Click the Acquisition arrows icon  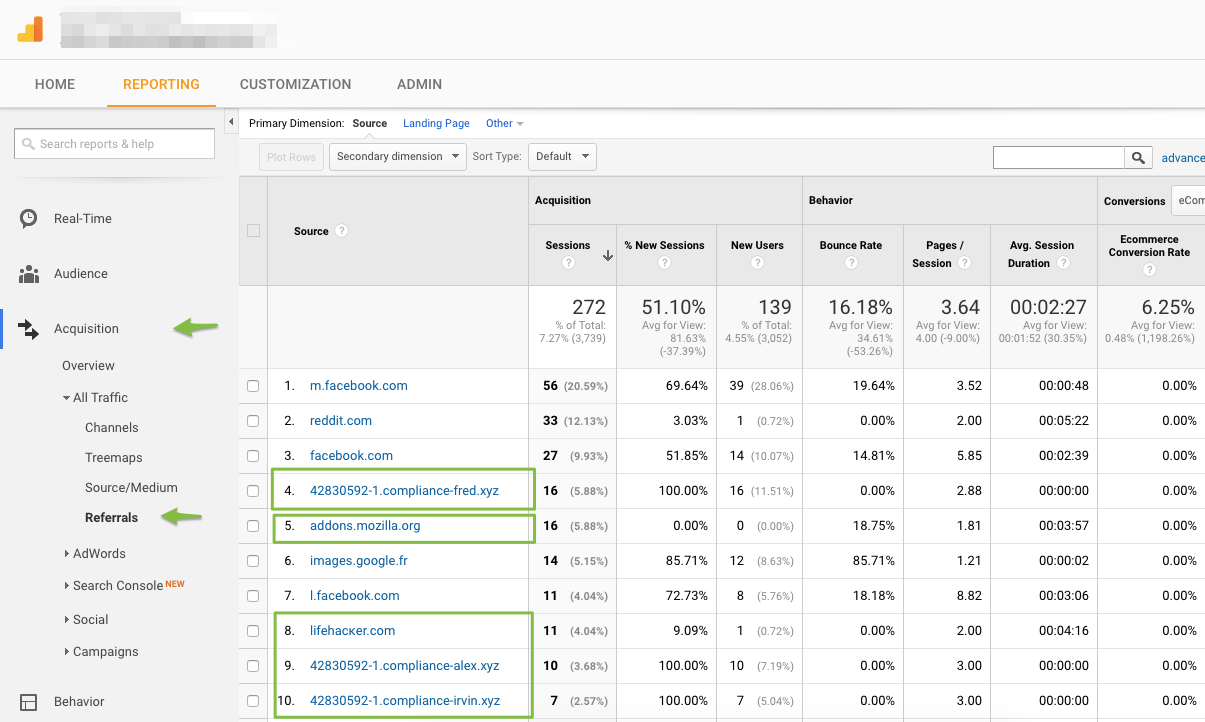pos(29,329)
